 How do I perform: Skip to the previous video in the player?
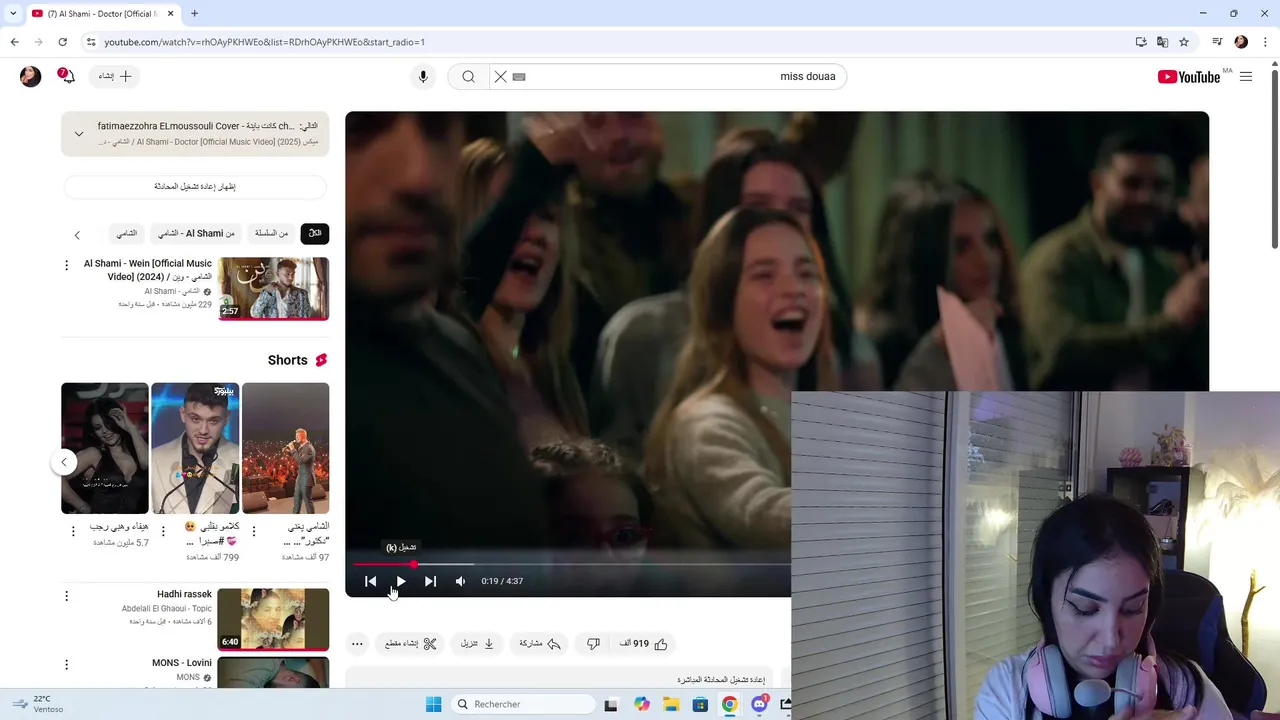click(x=370, y=581)
